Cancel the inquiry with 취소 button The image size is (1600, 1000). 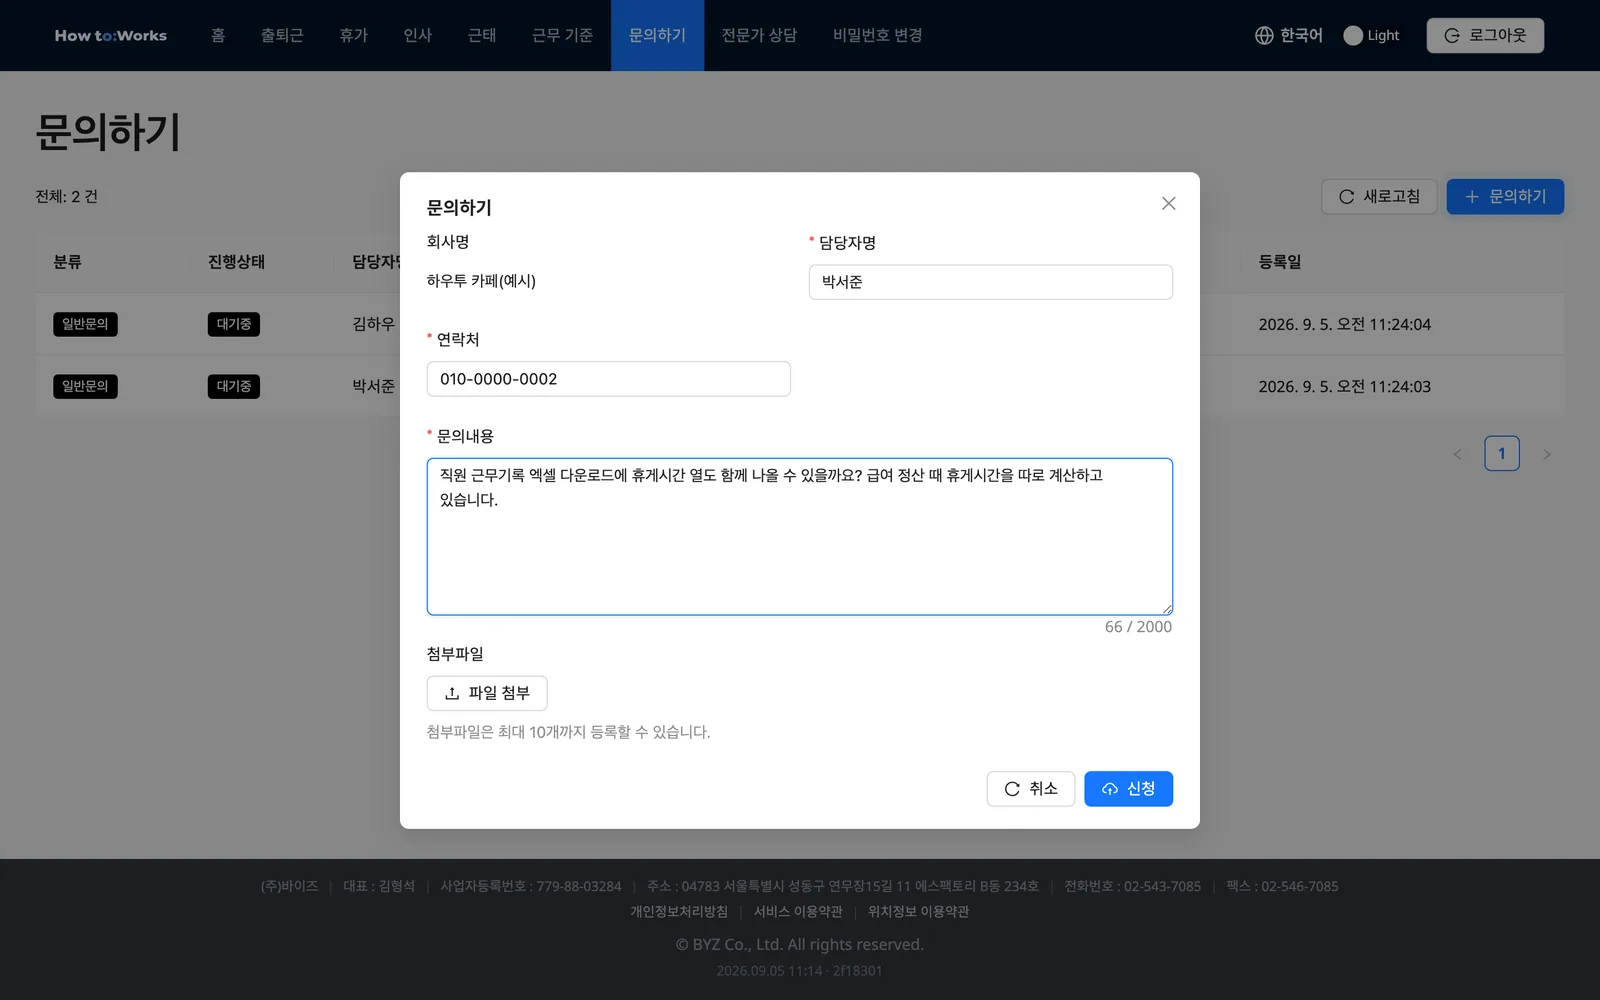click(1030, 789)
